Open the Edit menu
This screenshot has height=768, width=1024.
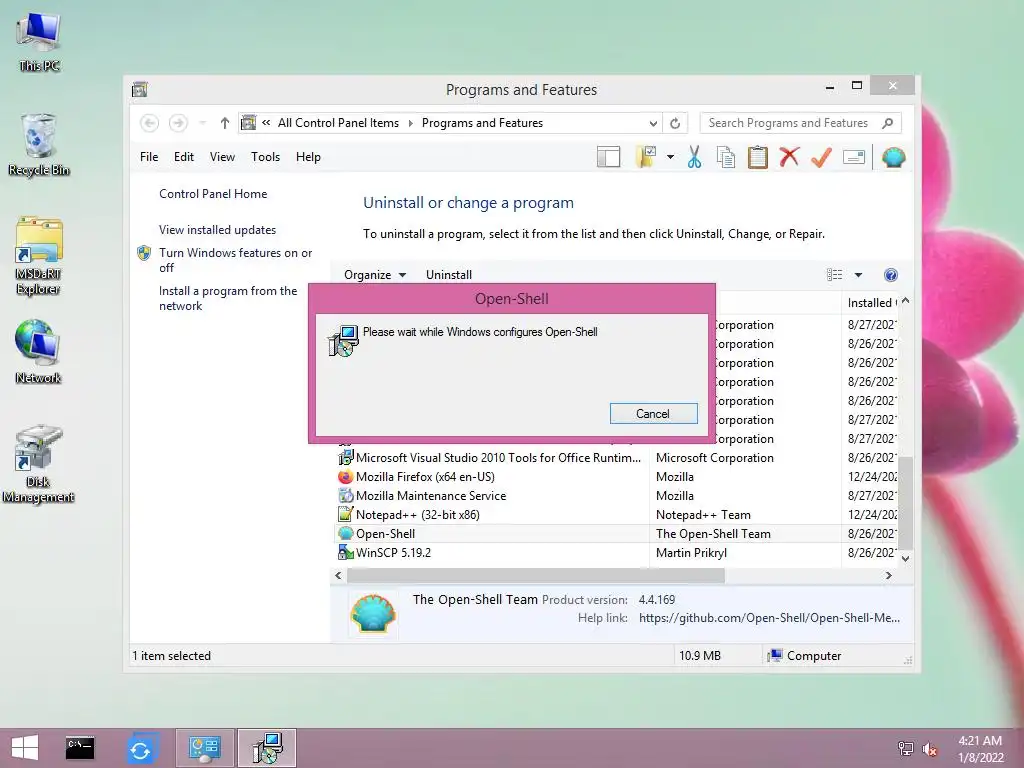click(184, 157)
